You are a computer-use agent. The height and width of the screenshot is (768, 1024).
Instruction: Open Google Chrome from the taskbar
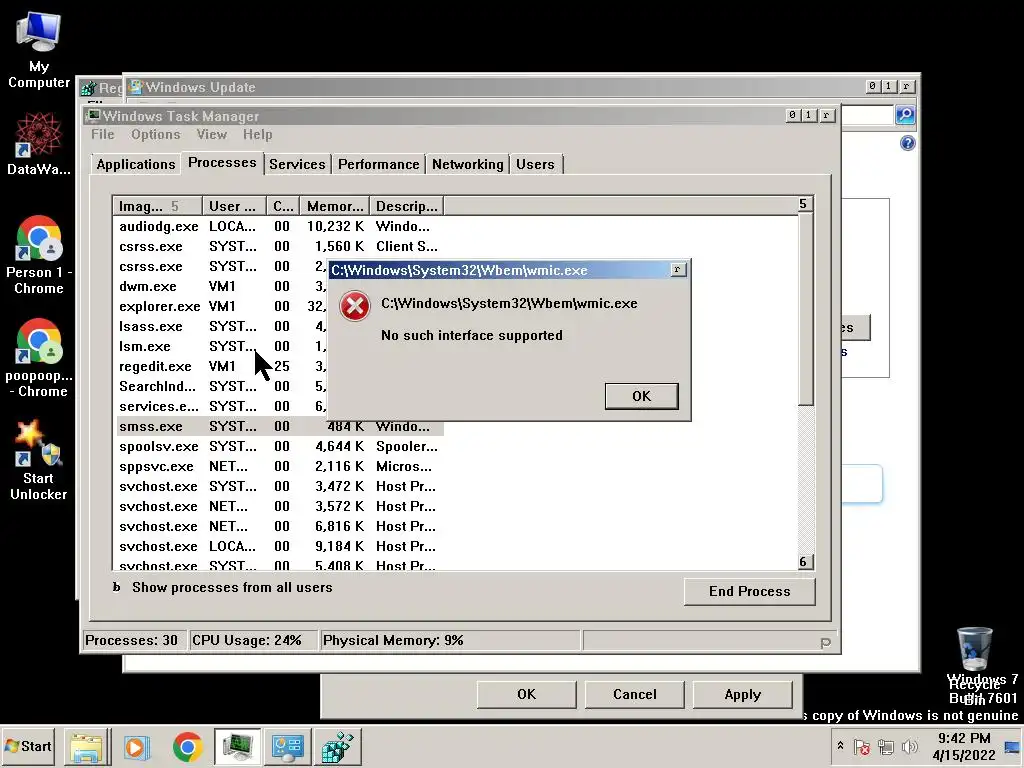click(187, 746)
